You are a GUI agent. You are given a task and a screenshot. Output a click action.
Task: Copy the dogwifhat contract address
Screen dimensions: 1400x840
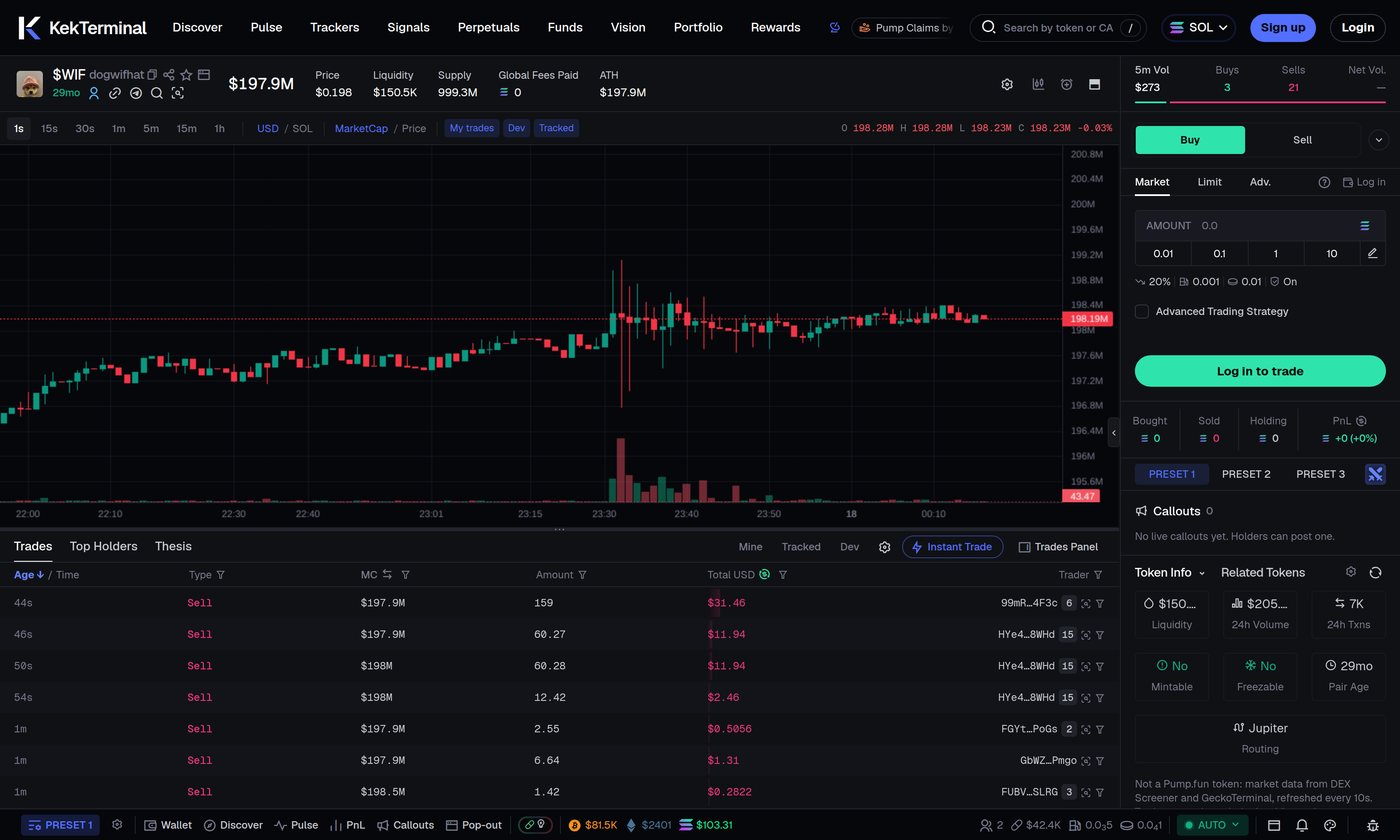pyautogui.click(x=152, y=75)
